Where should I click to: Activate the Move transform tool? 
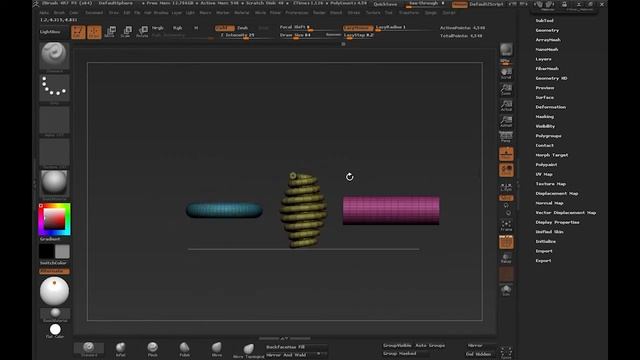(x=110, y=32)
